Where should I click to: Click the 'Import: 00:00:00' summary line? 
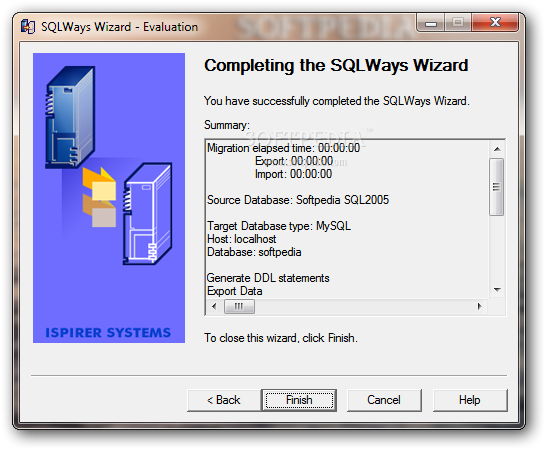(x=293, y=174)
